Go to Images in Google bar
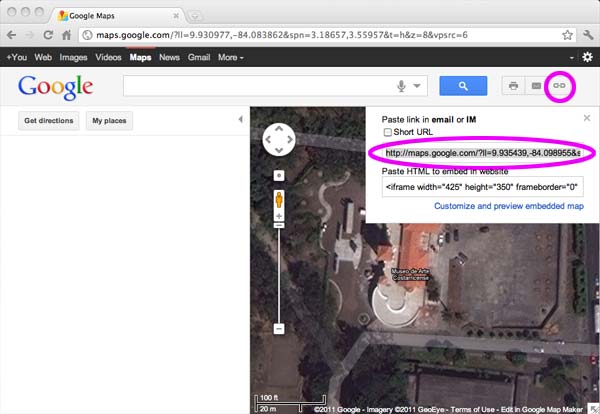The image size is (600, 414). [73, 57]
